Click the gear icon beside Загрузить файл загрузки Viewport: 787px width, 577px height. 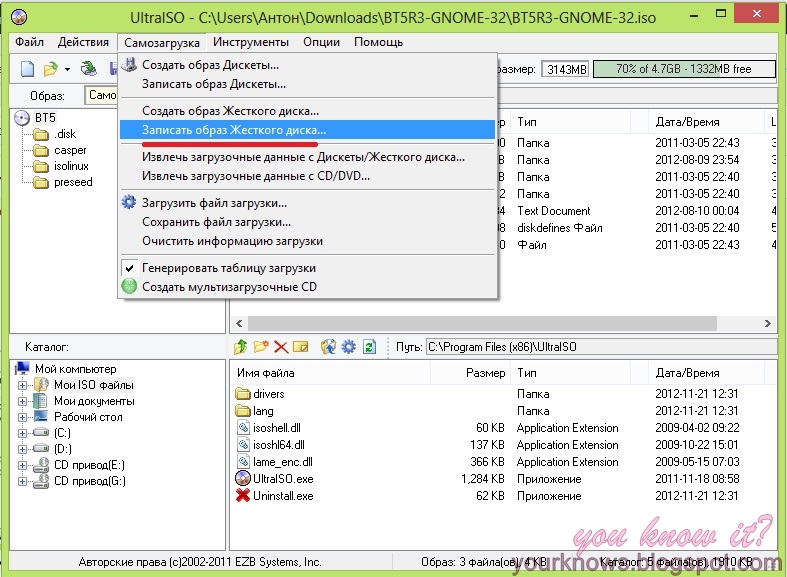pos(129,202)
